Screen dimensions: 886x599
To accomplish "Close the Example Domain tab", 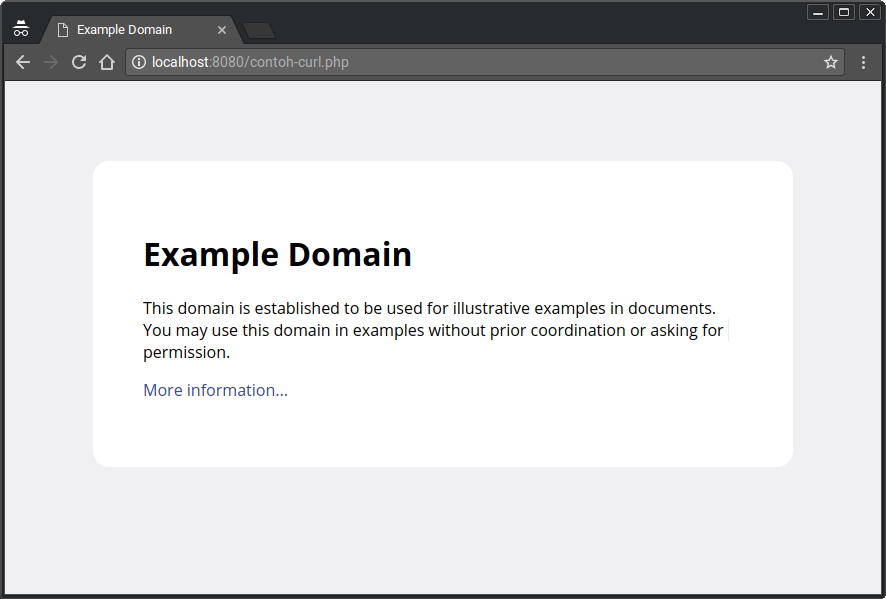I will [222, 30].
